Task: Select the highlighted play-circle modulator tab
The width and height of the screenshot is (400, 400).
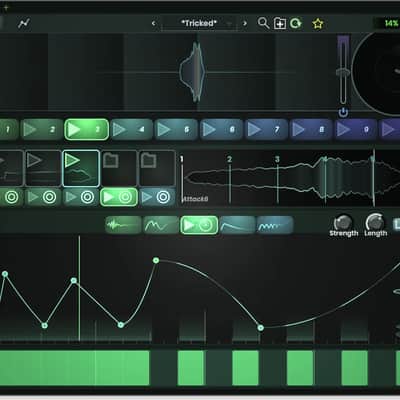Action: (199, 226)
